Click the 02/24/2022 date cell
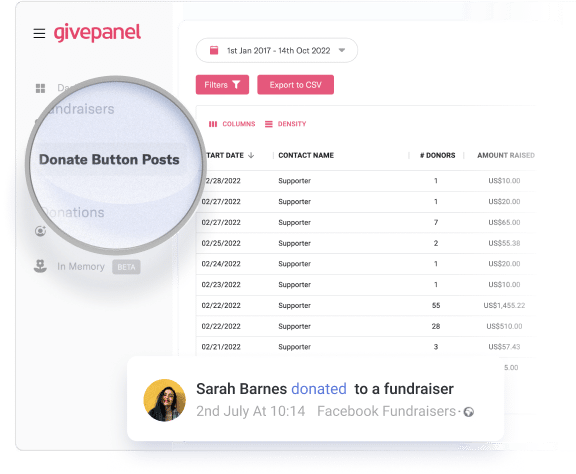 pos(221,264)
